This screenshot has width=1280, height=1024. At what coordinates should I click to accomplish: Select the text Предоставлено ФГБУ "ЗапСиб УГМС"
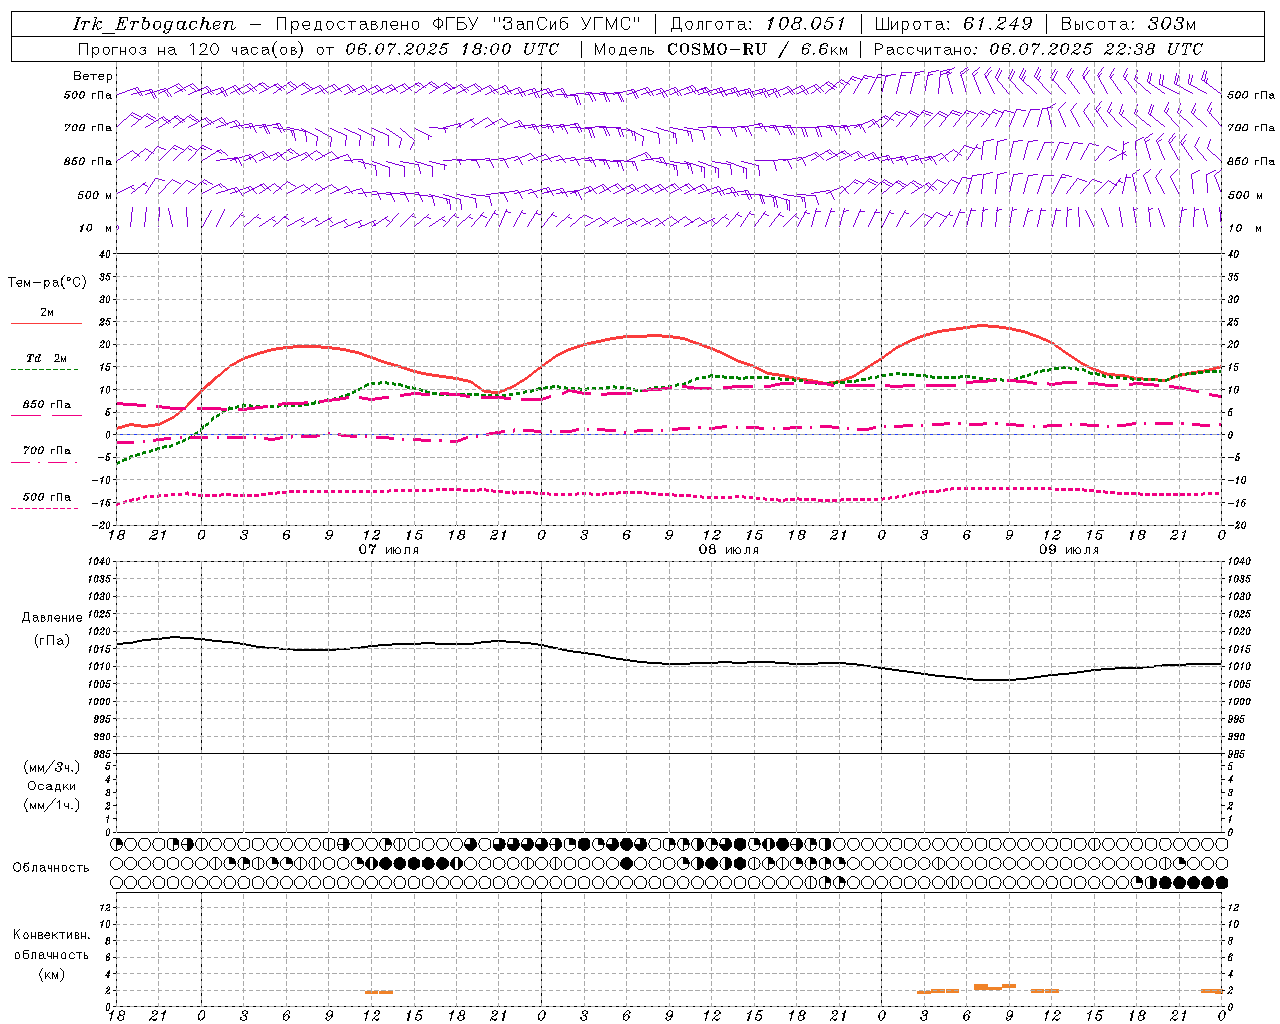point(457,24)
